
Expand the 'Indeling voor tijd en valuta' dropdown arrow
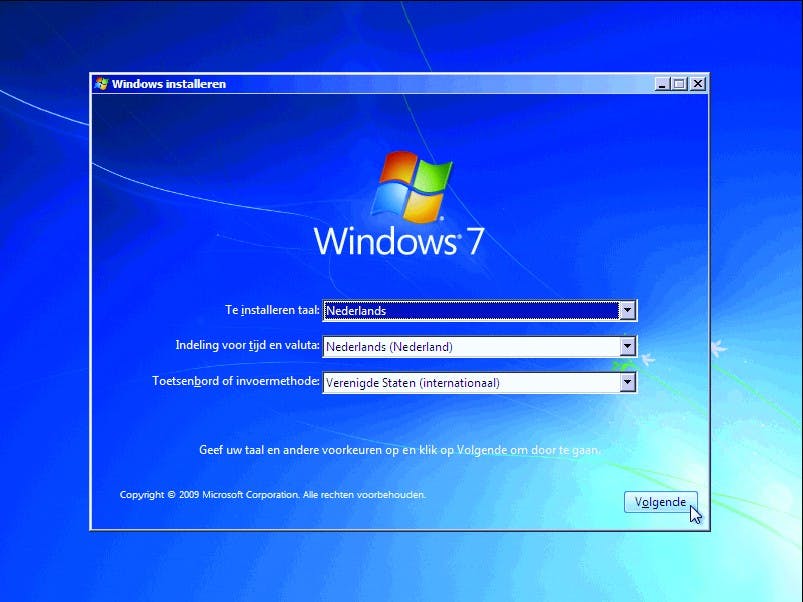click(x=627, y=347)
